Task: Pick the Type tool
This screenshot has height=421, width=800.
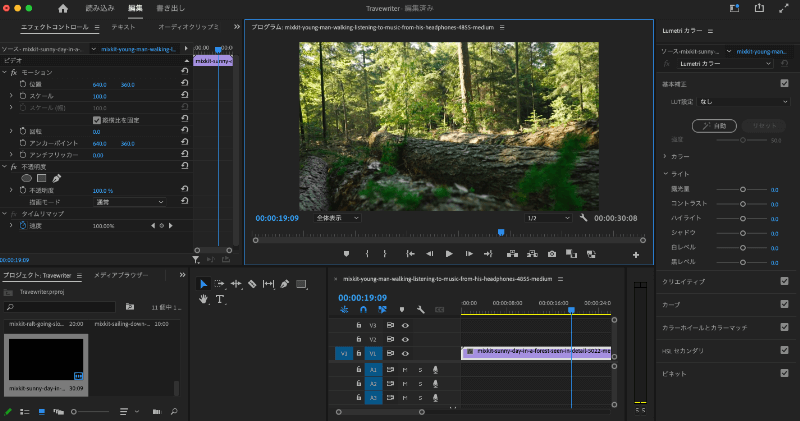Action: pos(220,299)
